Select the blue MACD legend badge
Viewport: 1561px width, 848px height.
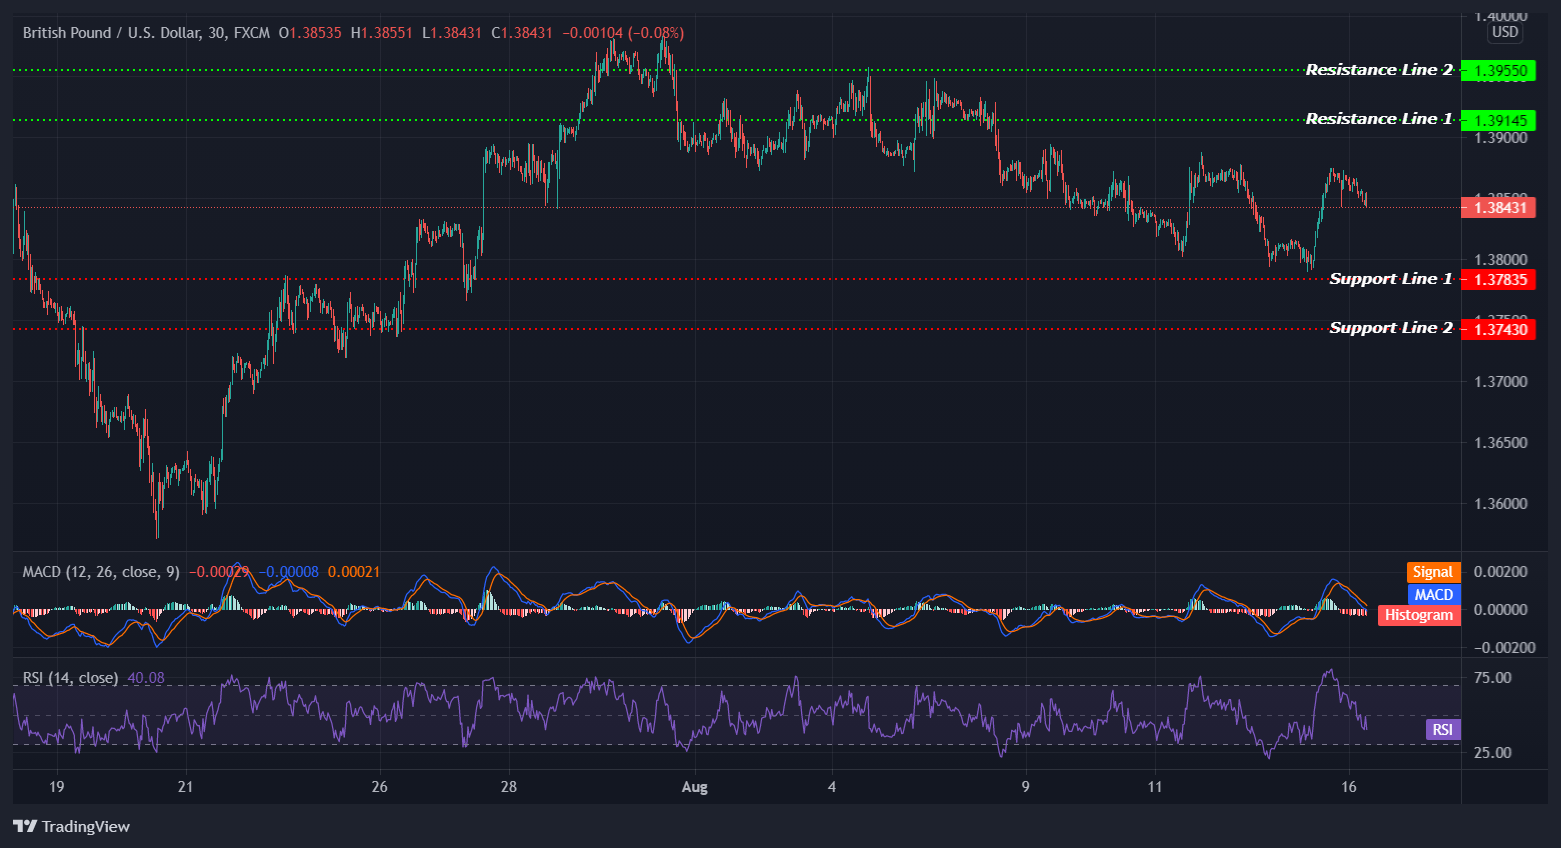click(x=1434, y=593)
